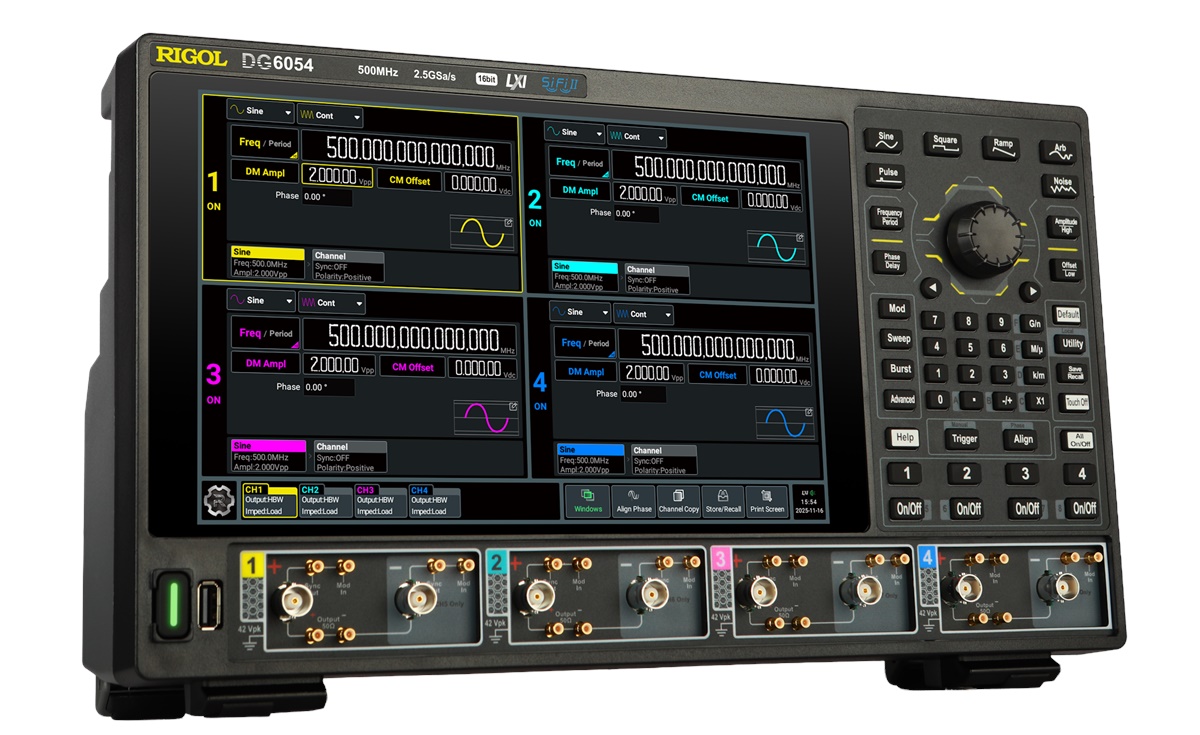The image size is (1200, 735).
Task: Open channel 2 Cont mode dropdown
Action: [x=637, y=137]
